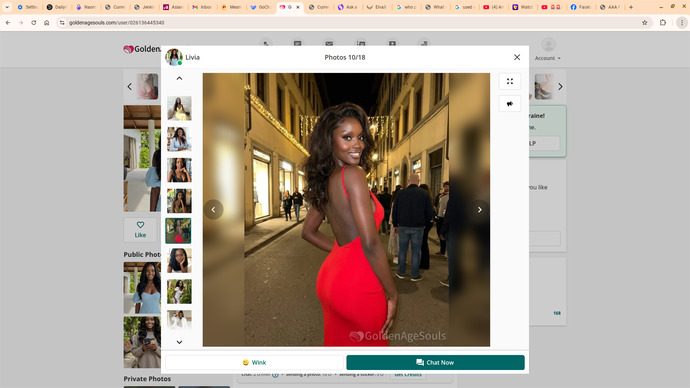Open the browser extensions puzzle icon
This screenshot has width=690, height=388.
(x=663, y=22)
